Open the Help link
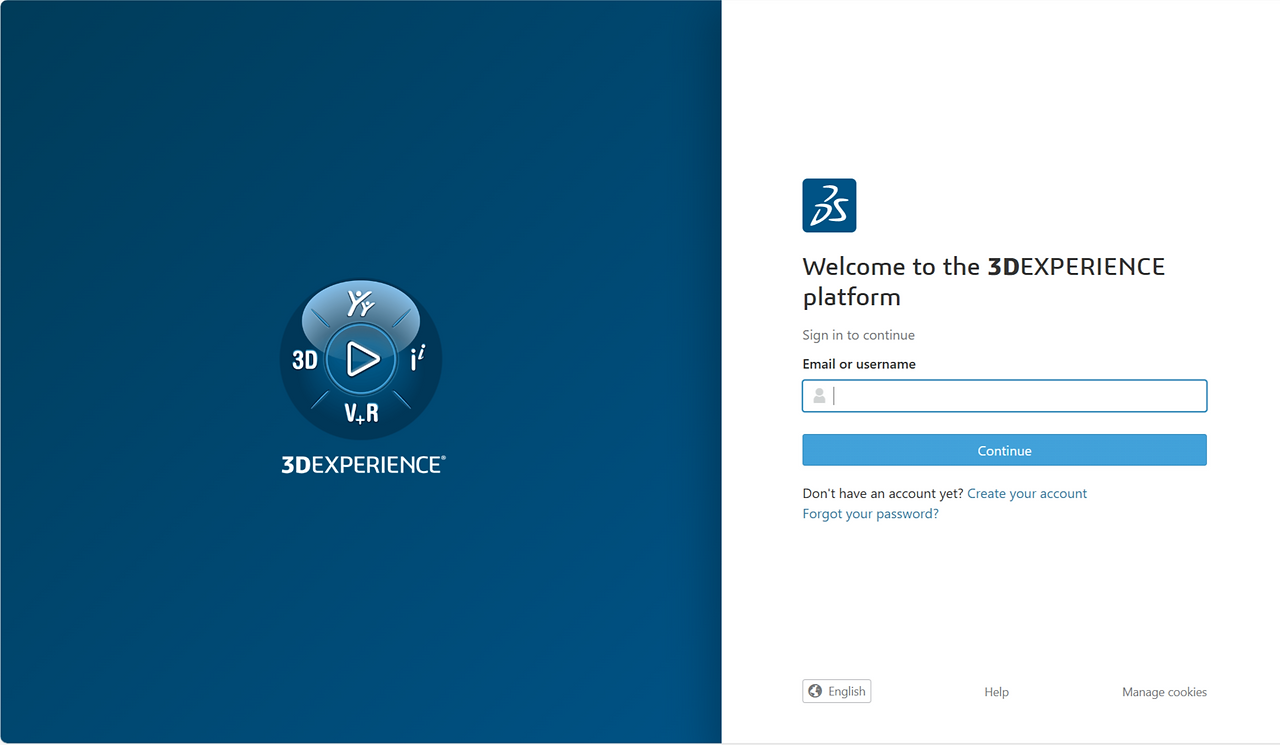Screen dimensions: 1280x745 [x=996, y=692]
